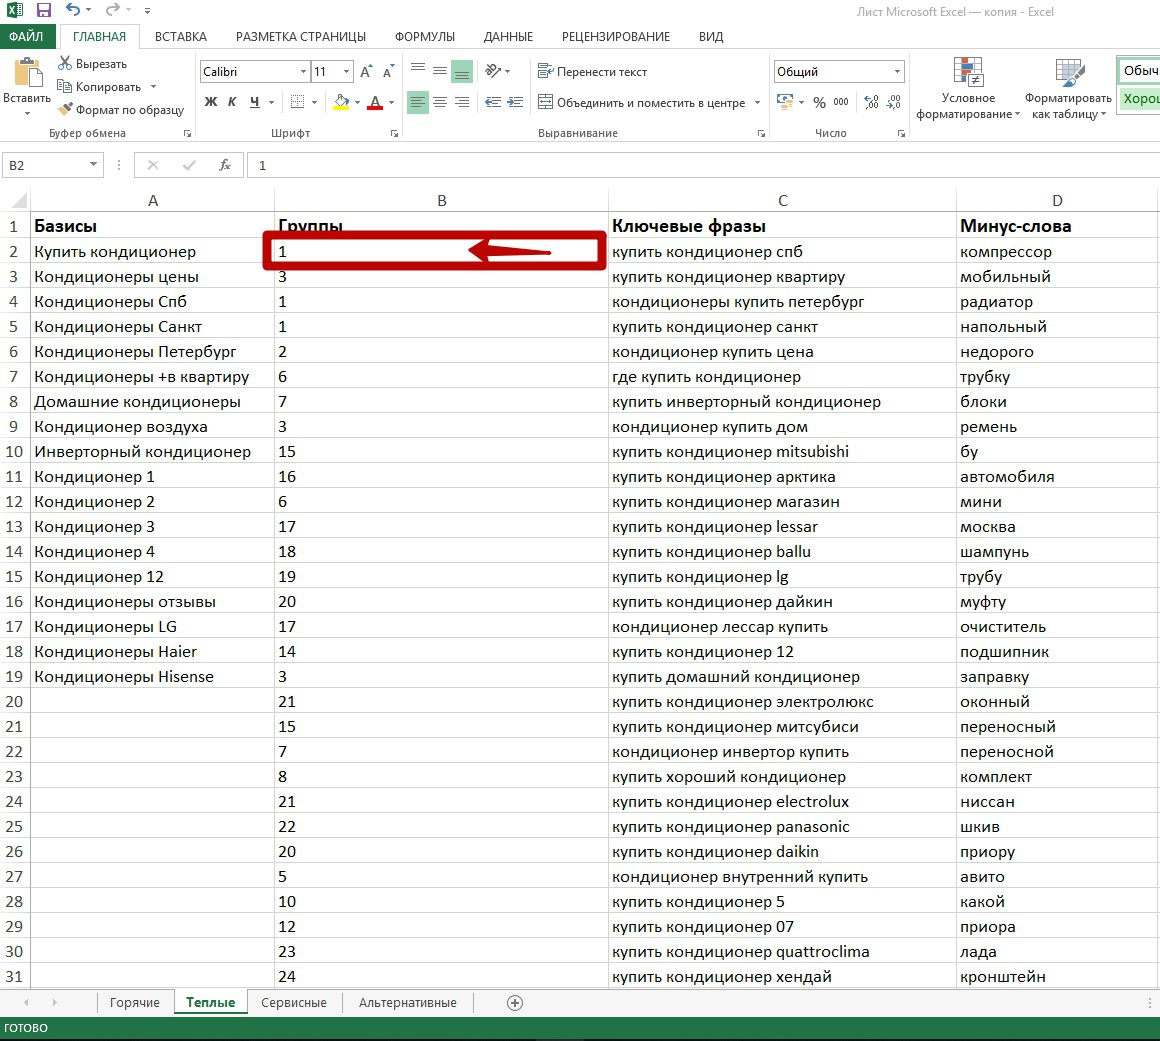Undo the last action
Screen dimensions: 1160x1041
point(72,10)
